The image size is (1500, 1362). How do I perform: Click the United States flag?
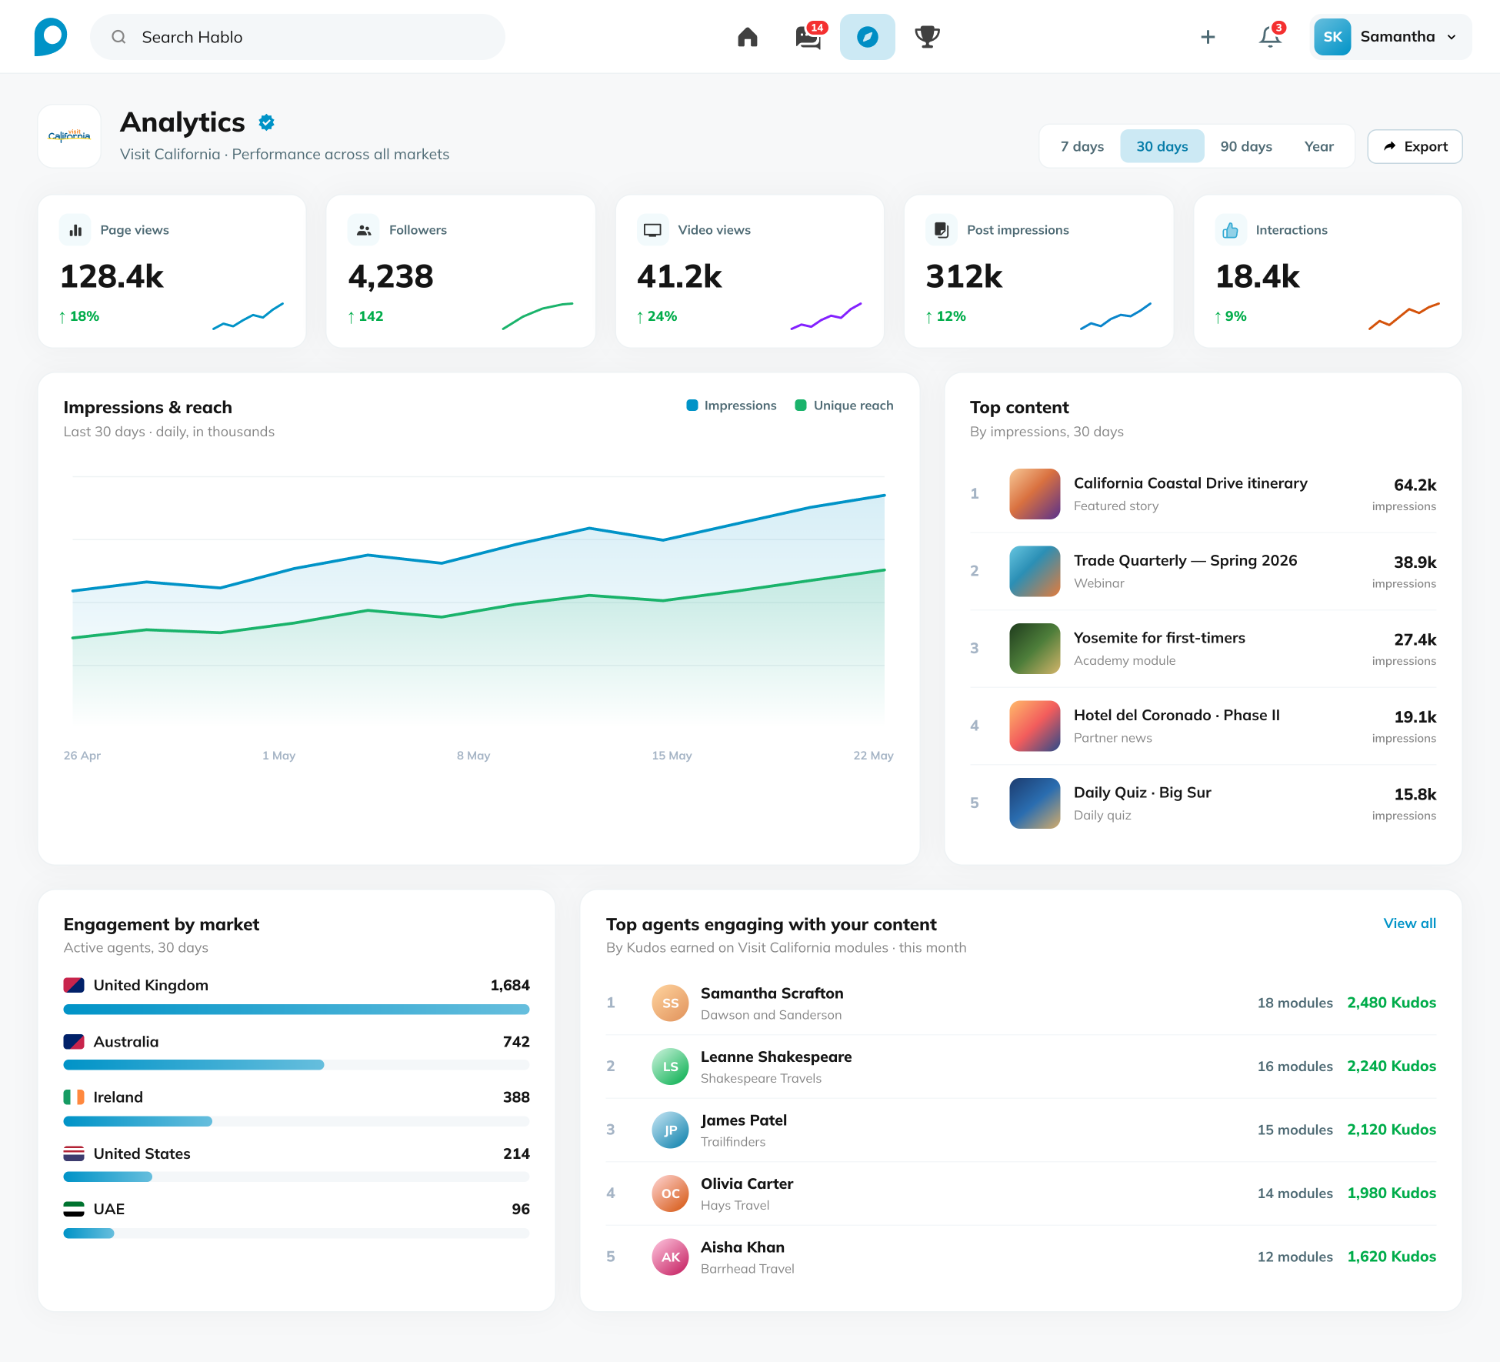(74, 1153)
